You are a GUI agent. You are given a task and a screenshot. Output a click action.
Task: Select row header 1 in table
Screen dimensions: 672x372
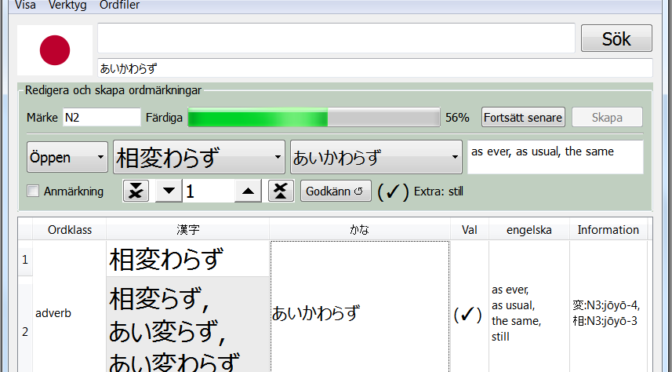(25, 259)
